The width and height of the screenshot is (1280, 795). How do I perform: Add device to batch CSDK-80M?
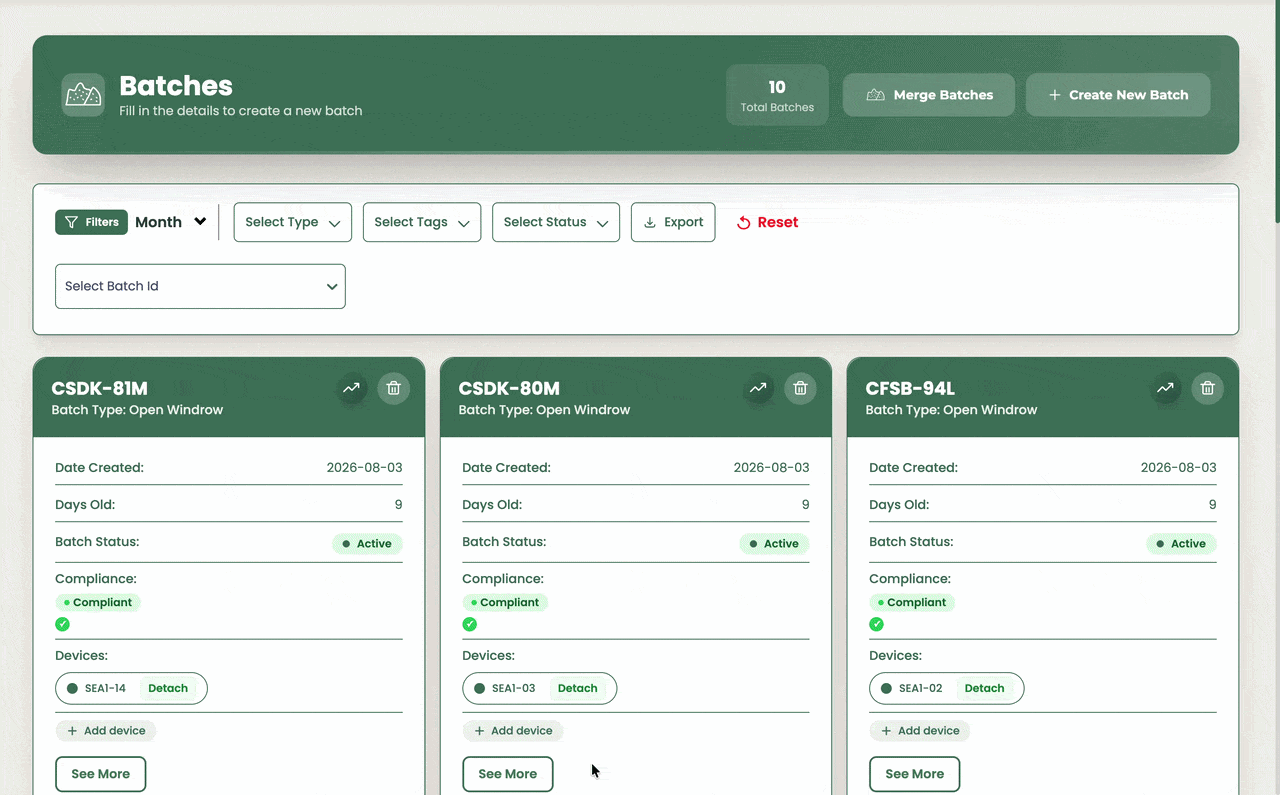pos(513,731)
